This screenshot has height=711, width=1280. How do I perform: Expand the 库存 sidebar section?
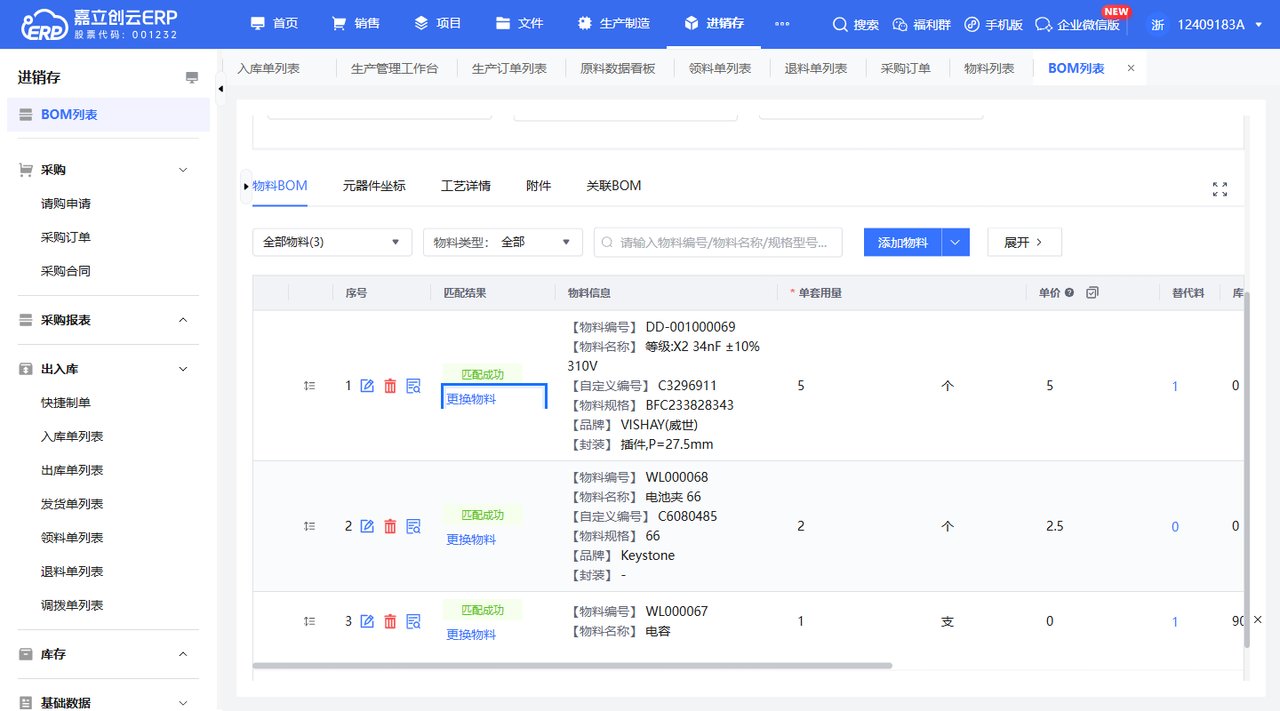pos(183,654)
